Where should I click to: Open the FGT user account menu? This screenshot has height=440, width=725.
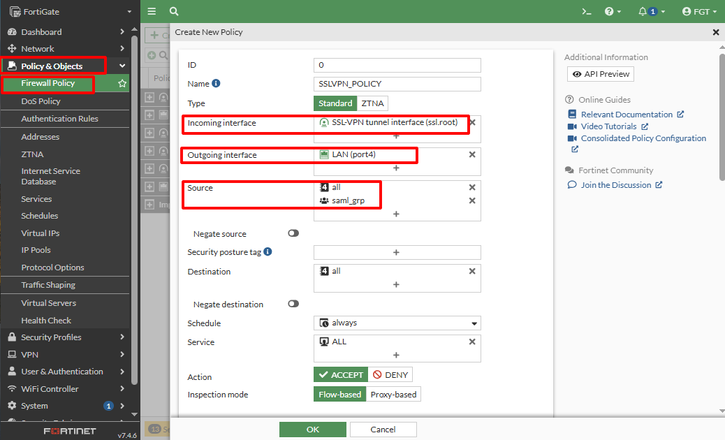click(699, 12)
